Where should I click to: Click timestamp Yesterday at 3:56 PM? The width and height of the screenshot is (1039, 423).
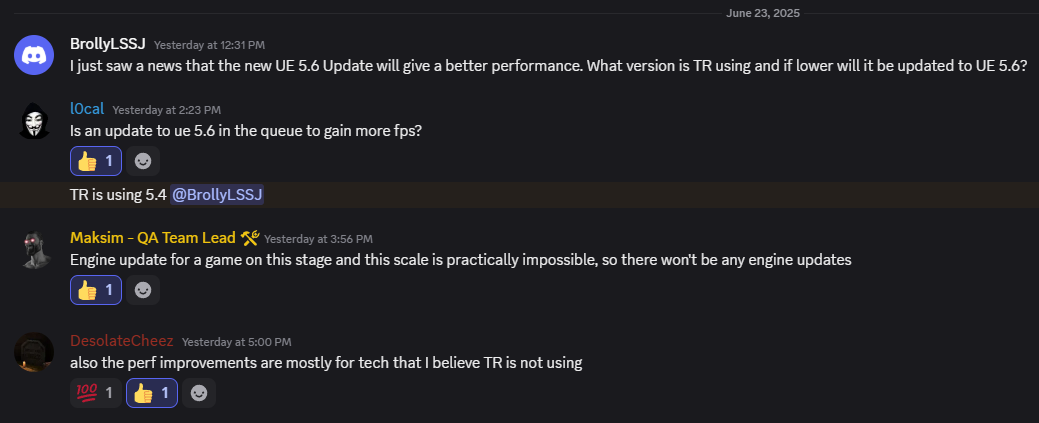coord(318,239)
